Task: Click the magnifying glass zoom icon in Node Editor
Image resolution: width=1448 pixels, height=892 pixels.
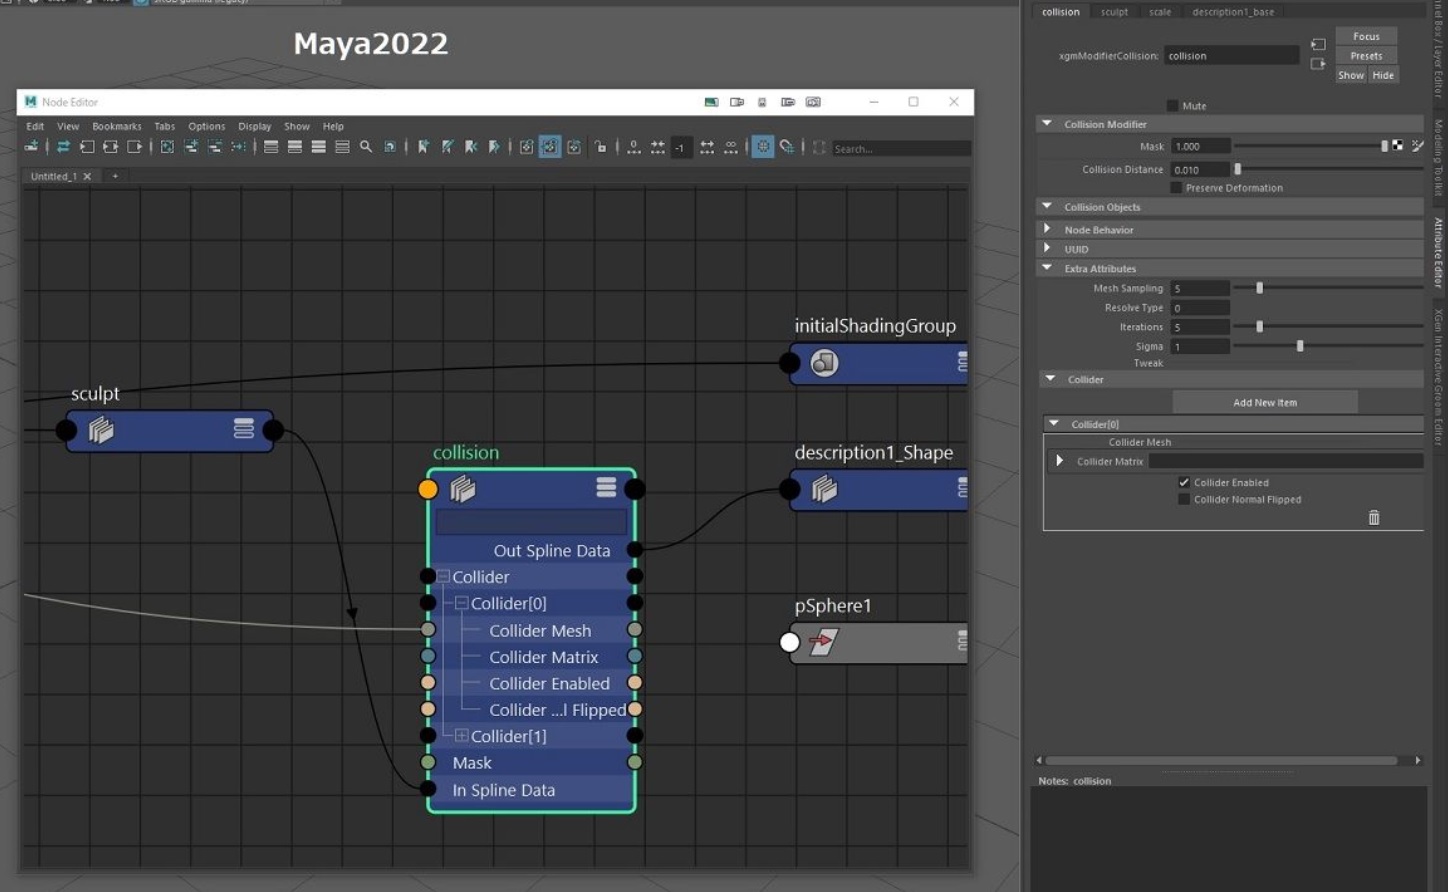Action: [x=366, y=146]
